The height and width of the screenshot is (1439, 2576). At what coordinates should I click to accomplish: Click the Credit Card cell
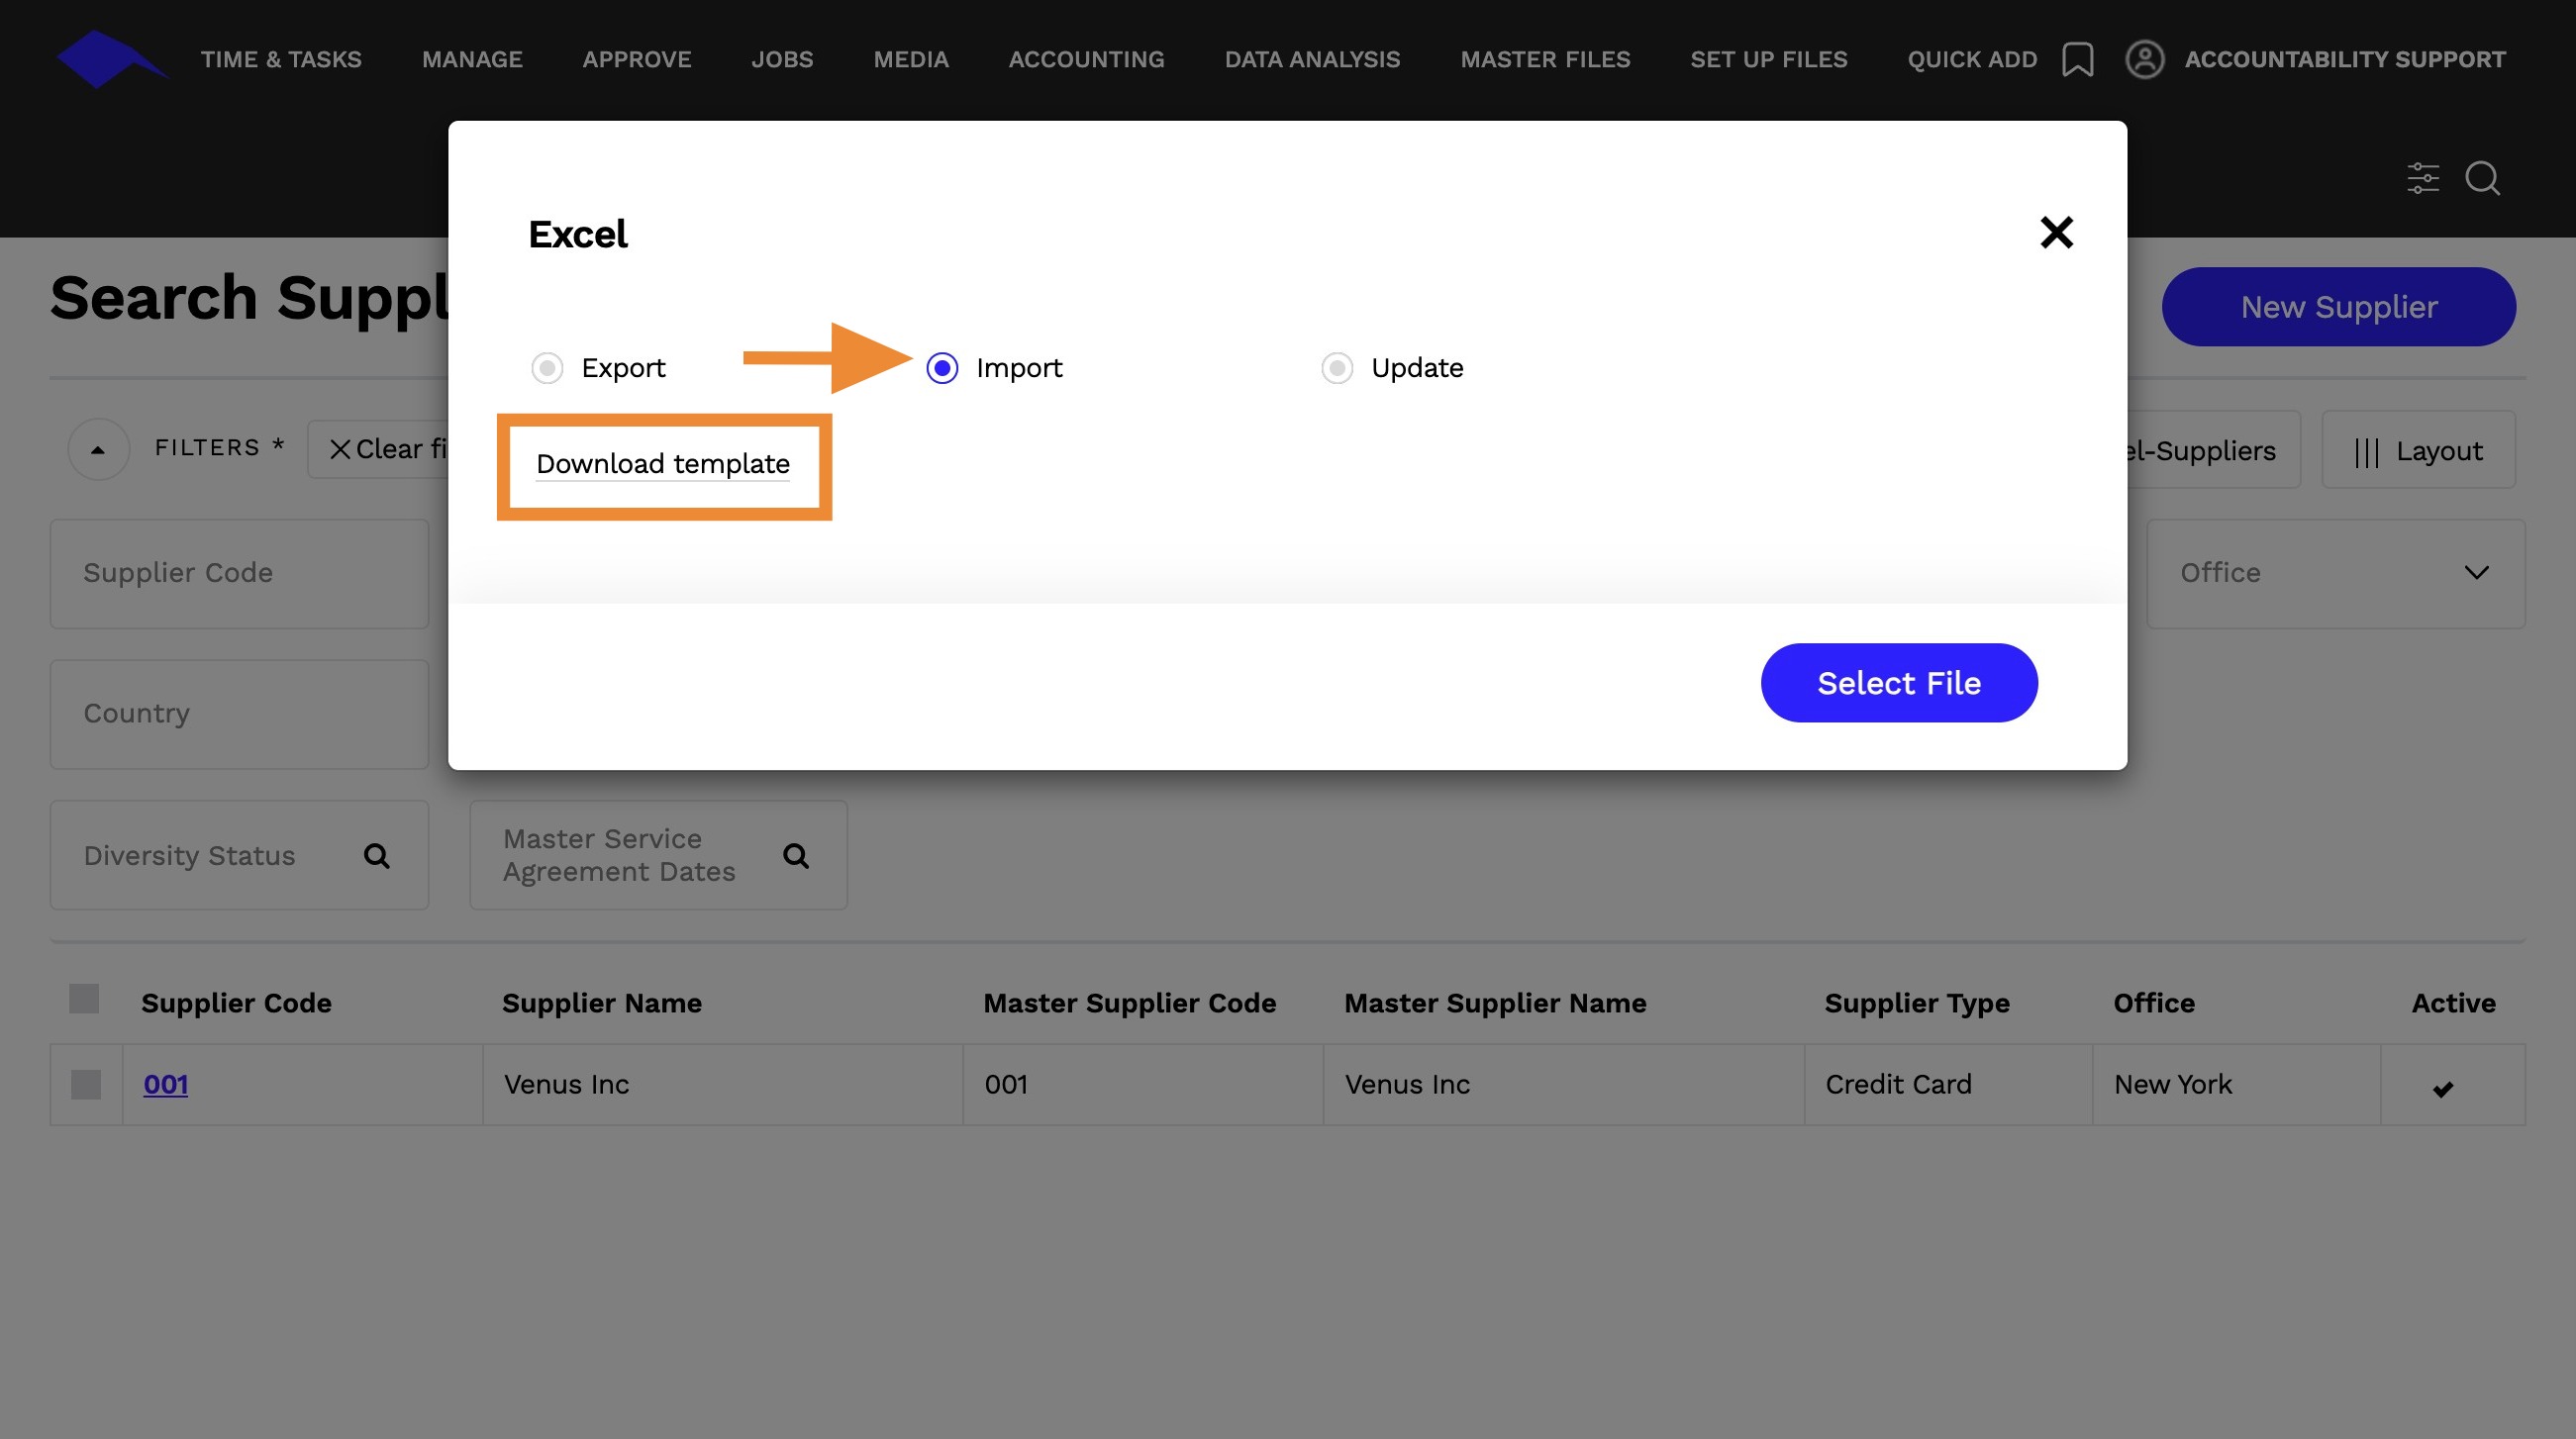[x=1948, y=1085]
